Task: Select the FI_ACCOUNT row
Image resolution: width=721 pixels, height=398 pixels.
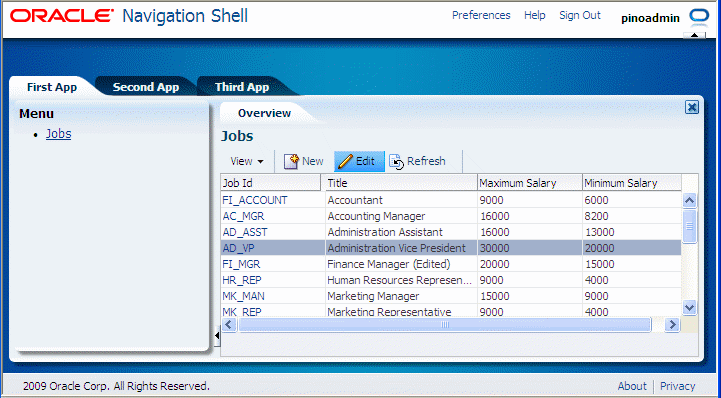Action: tap(451, 200)
